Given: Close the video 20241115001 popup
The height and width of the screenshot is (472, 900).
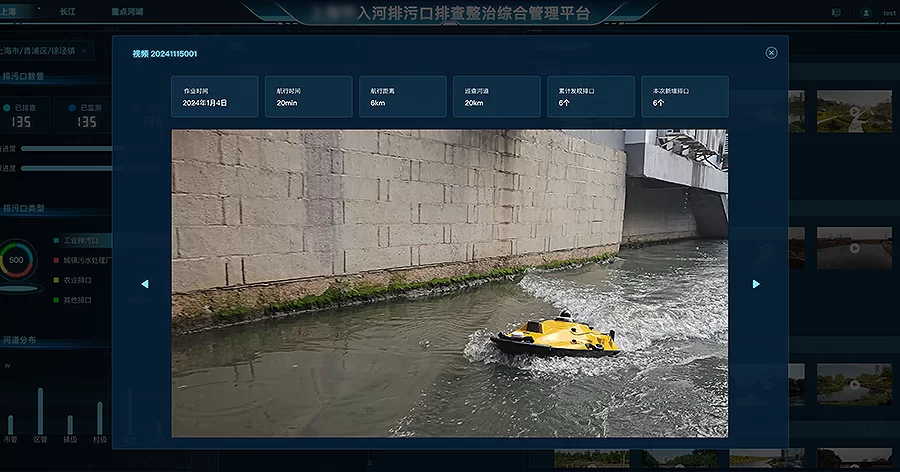Looking at the screenshot, I should point(771,53).
